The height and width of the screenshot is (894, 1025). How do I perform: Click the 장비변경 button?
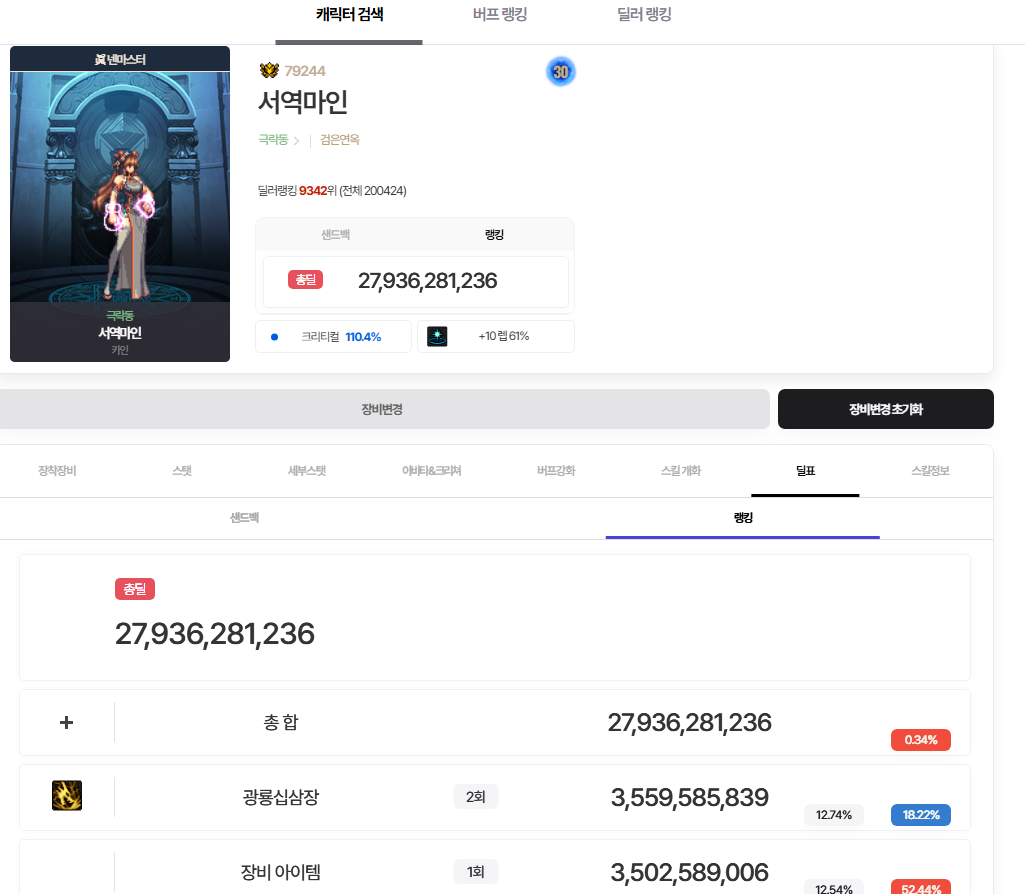click(382, 409)
